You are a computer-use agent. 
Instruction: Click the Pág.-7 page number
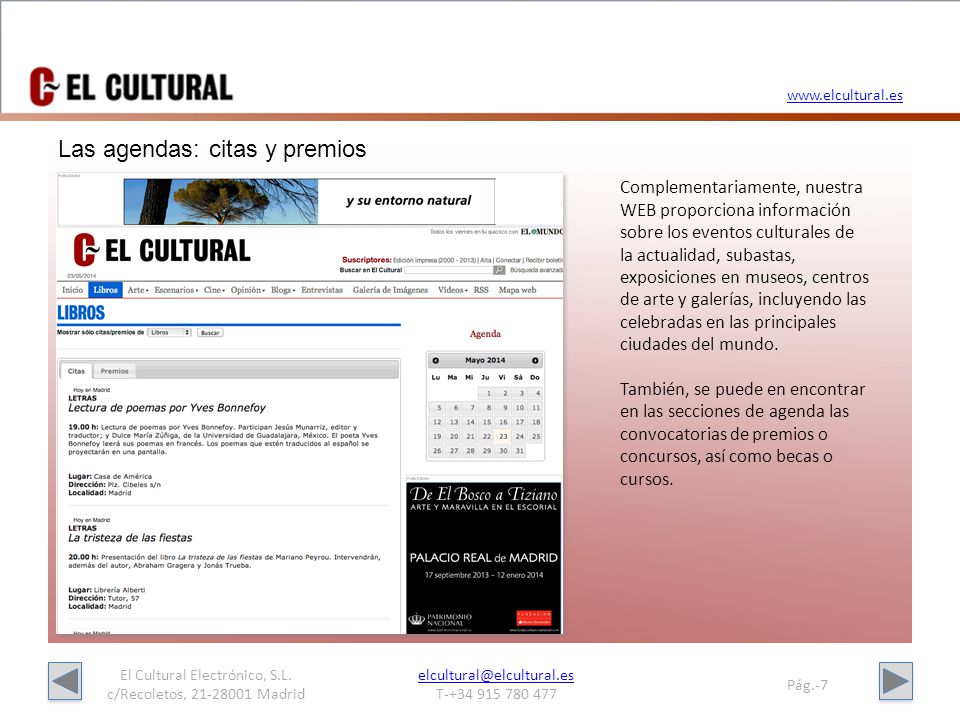point(807,684)
